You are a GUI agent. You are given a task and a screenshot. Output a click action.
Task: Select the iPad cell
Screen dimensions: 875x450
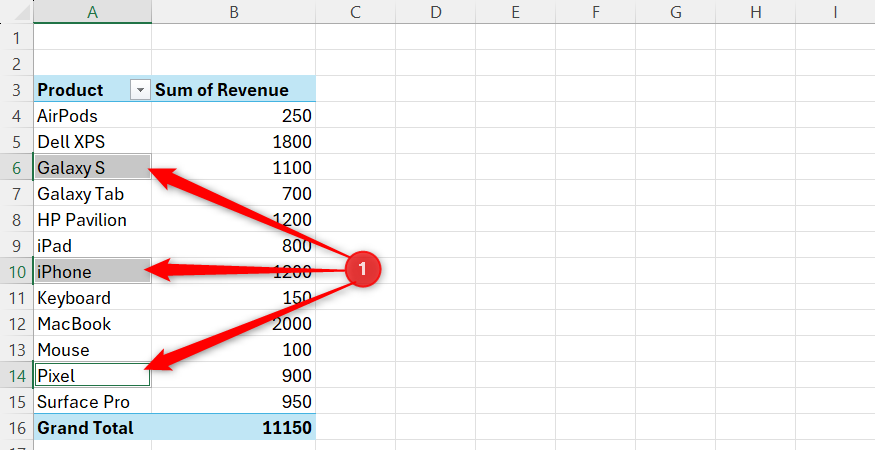93,246
